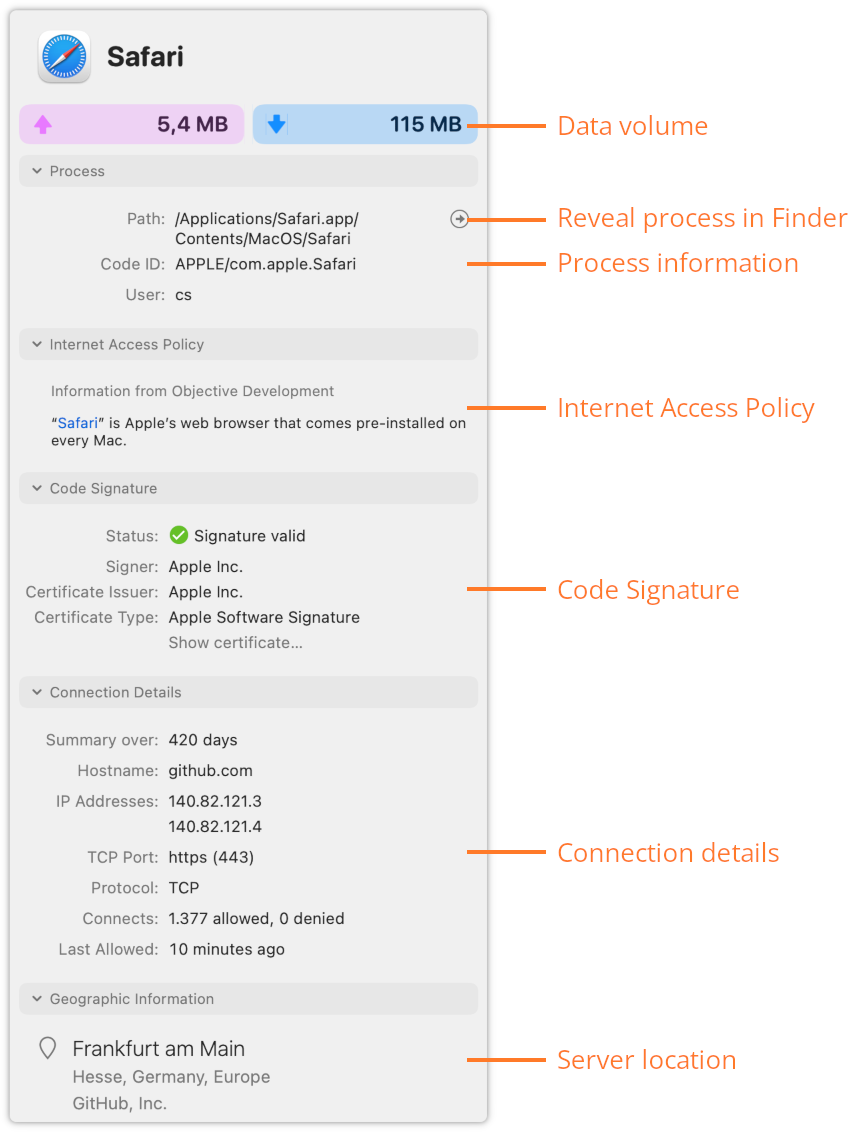Viewport: 848px width, 1132px height.
Task: Collapse the Geographic Information section
Action: [37, 999]
